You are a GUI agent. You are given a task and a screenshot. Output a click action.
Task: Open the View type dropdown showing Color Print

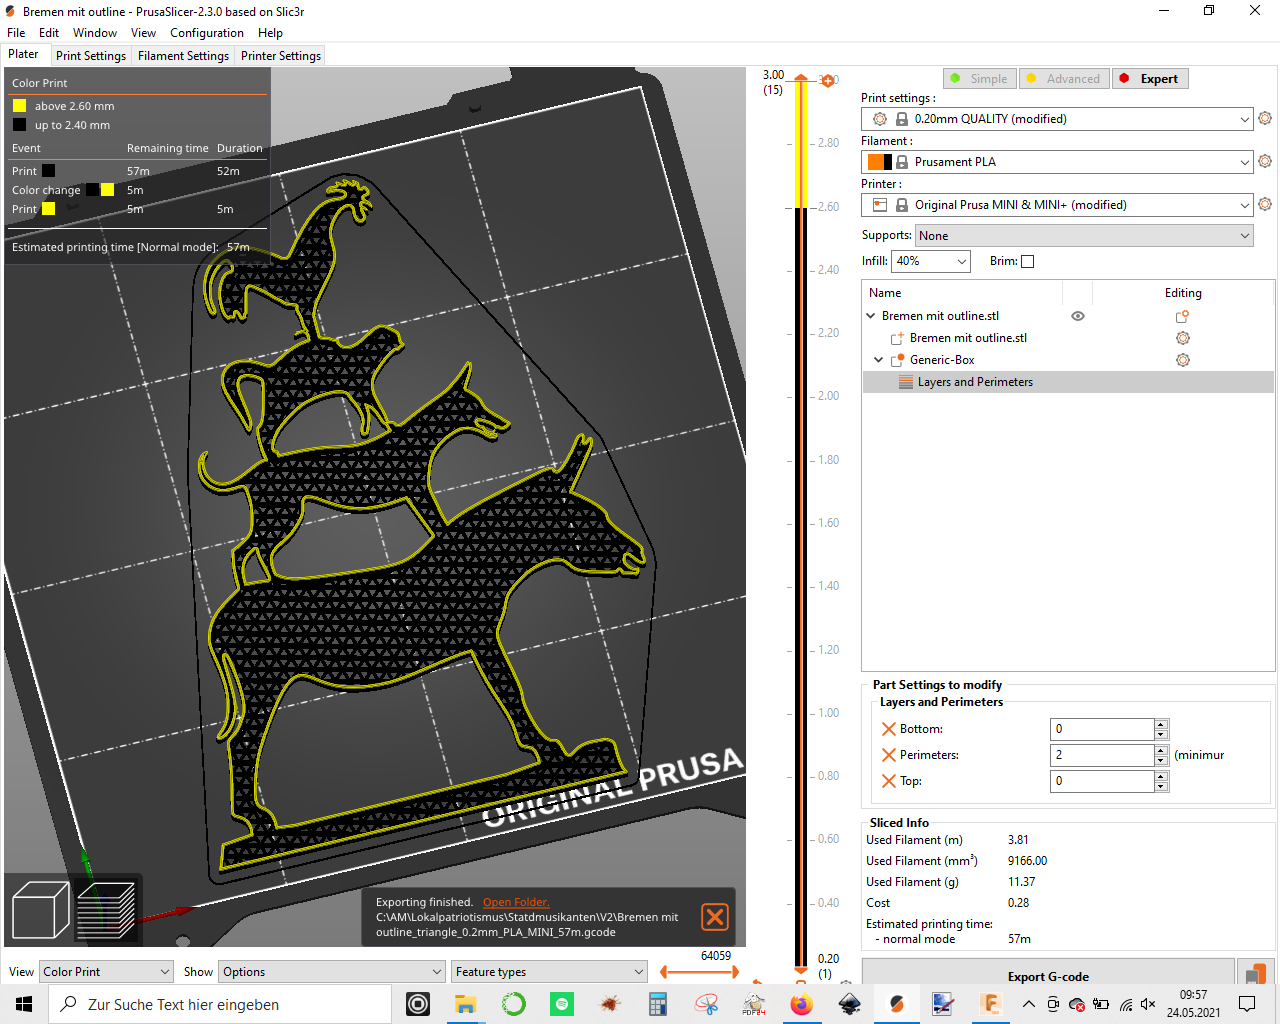106,972
